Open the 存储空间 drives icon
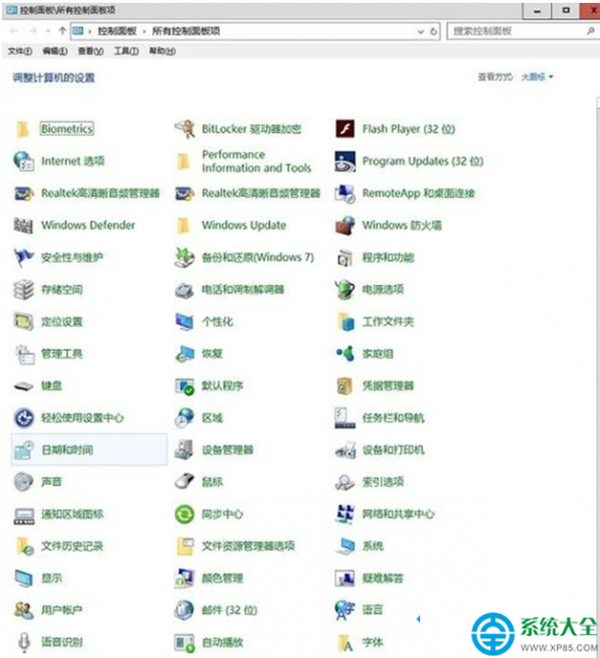600x658 pixels. point(23,290)
